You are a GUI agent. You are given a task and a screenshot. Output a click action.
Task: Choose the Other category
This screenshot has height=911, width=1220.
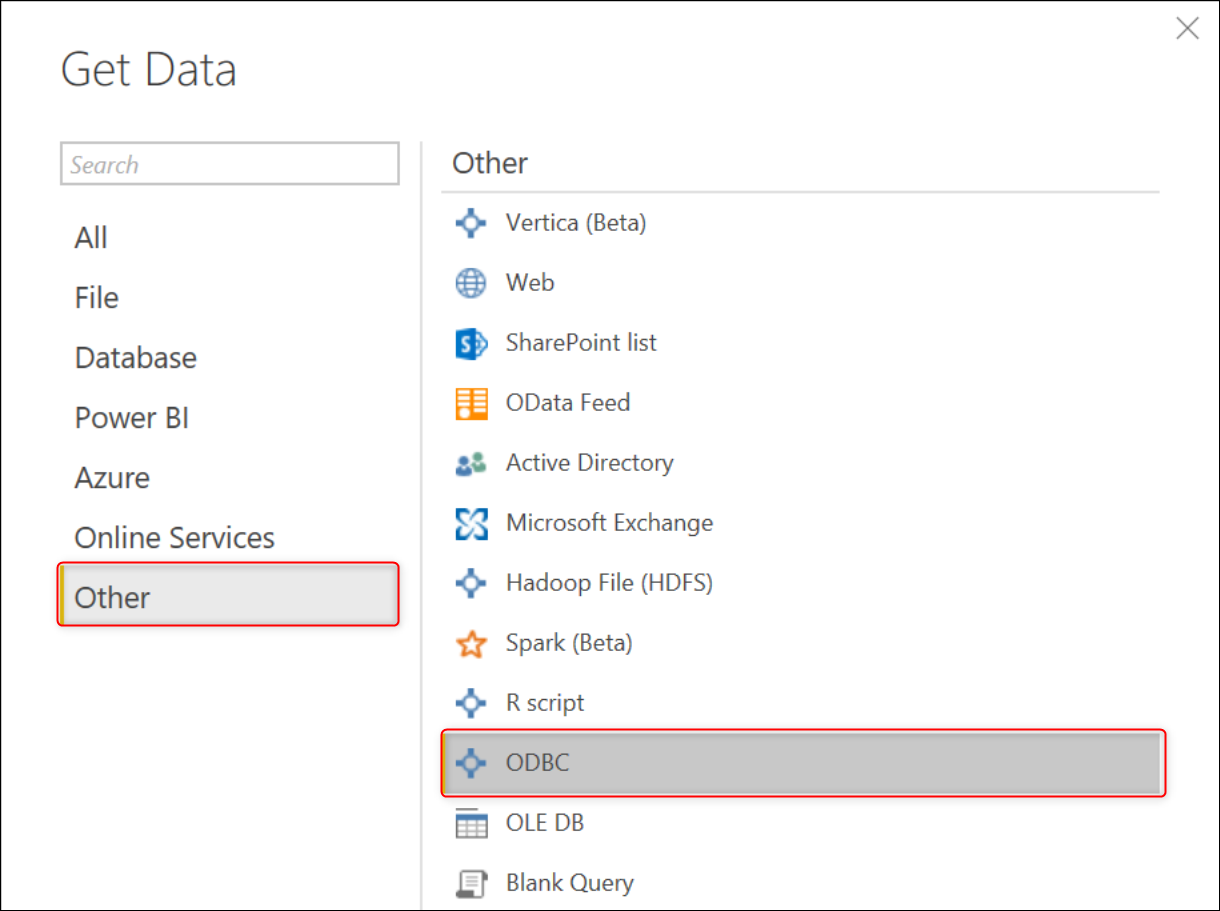click(111, 597)
